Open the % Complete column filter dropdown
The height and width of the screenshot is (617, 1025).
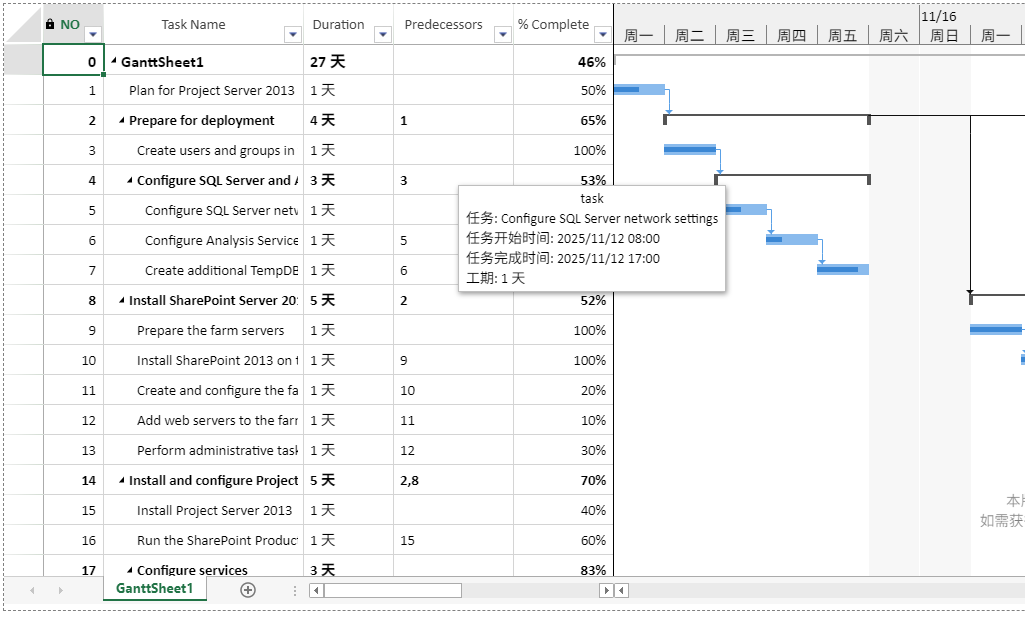coord(601,35)
